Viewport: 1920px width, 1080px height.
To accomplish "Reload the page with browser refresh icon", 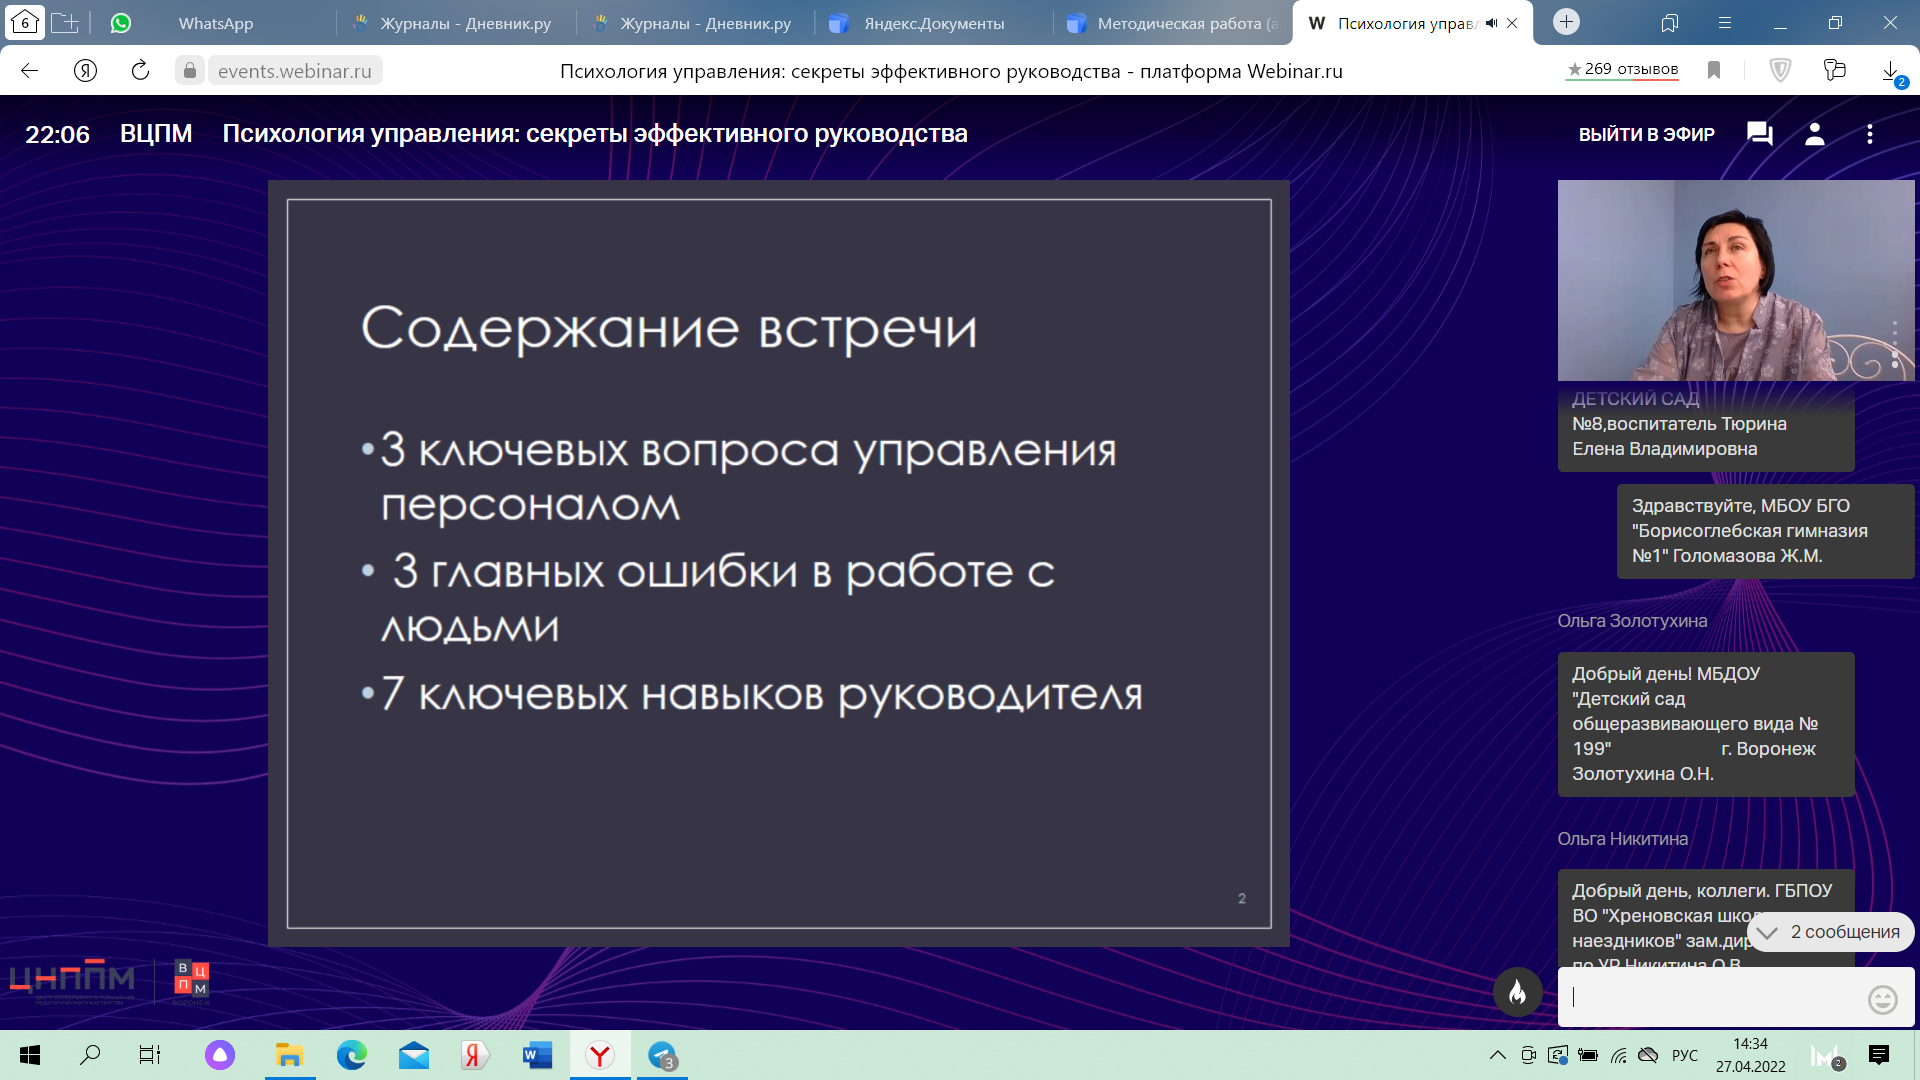I will pos(140,70).
